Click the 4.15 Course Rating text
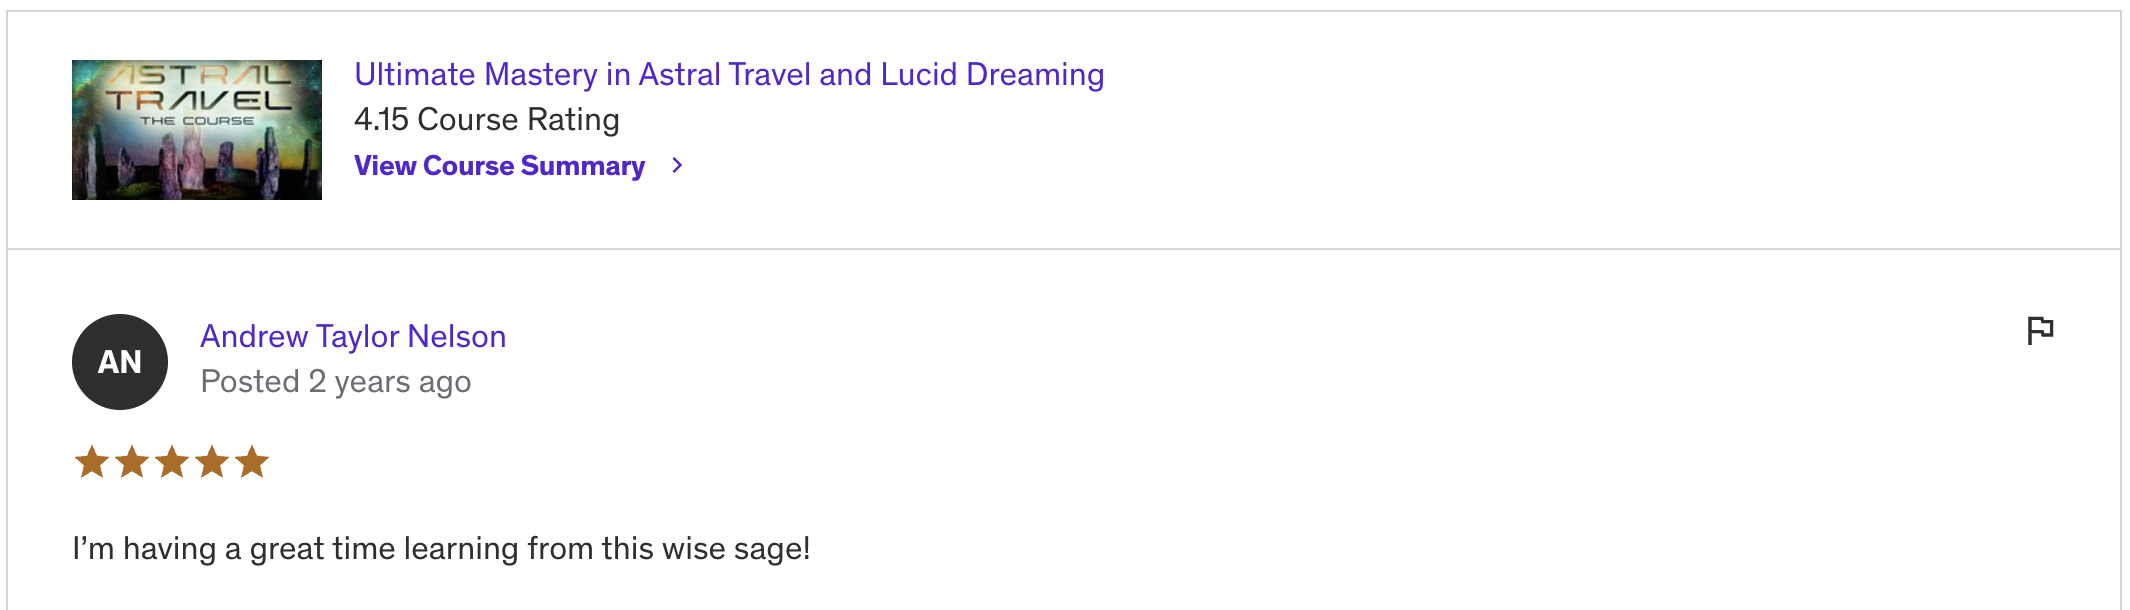2130x610 pixels. (x=487, y=120)
